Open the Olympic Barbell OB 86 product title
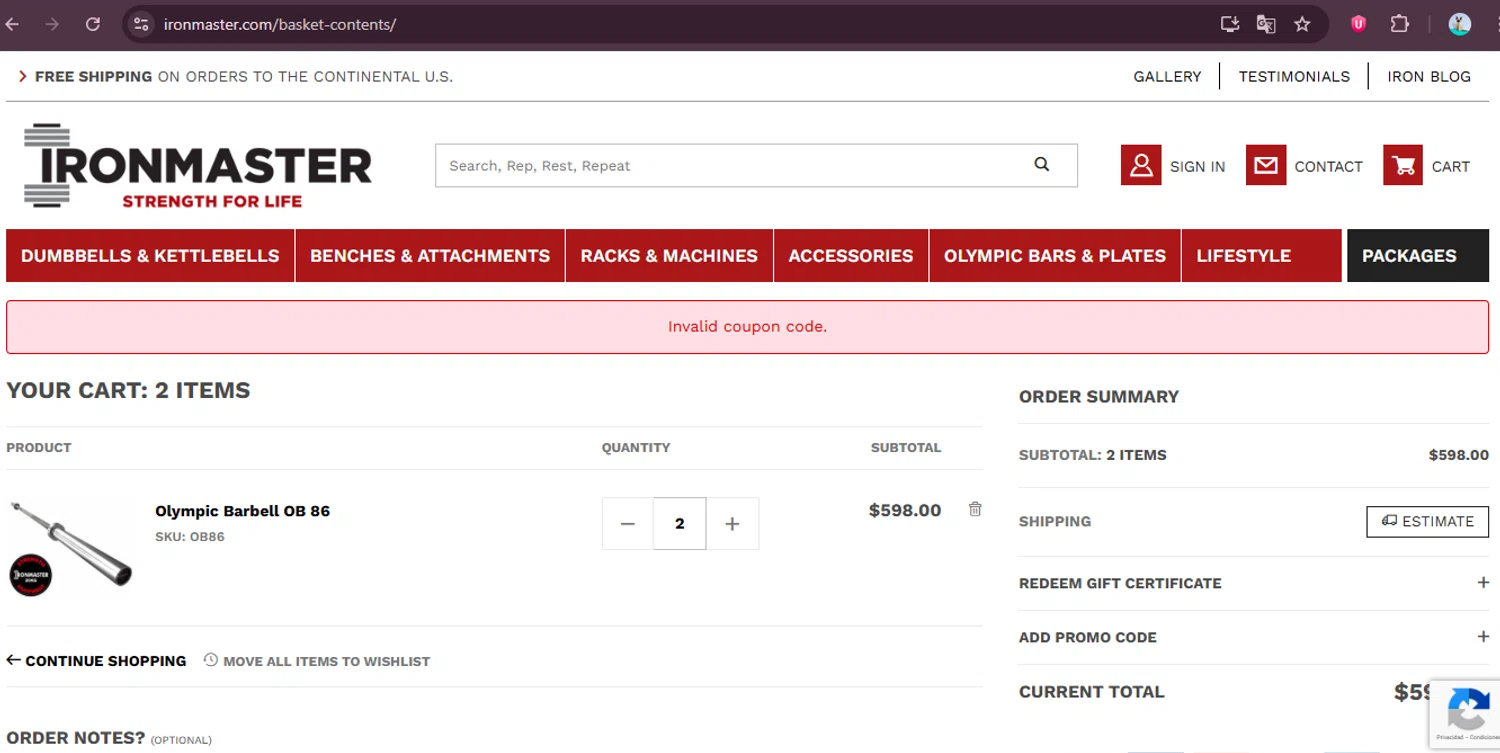The height and width of the screenshot is (753, 1500). [x=242, y=511]
